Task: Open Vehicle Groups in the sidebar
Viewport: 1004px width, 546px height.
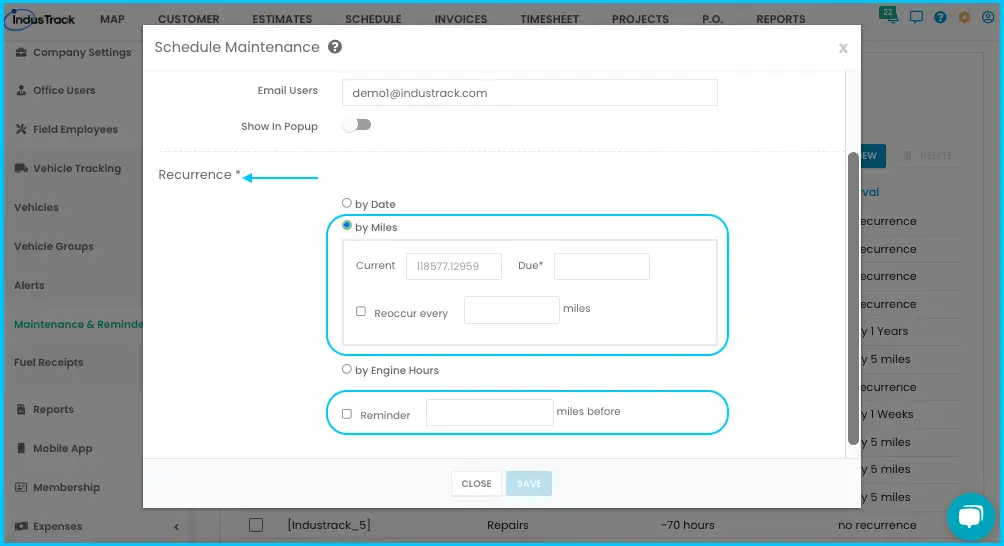Action: coord(54,246)
